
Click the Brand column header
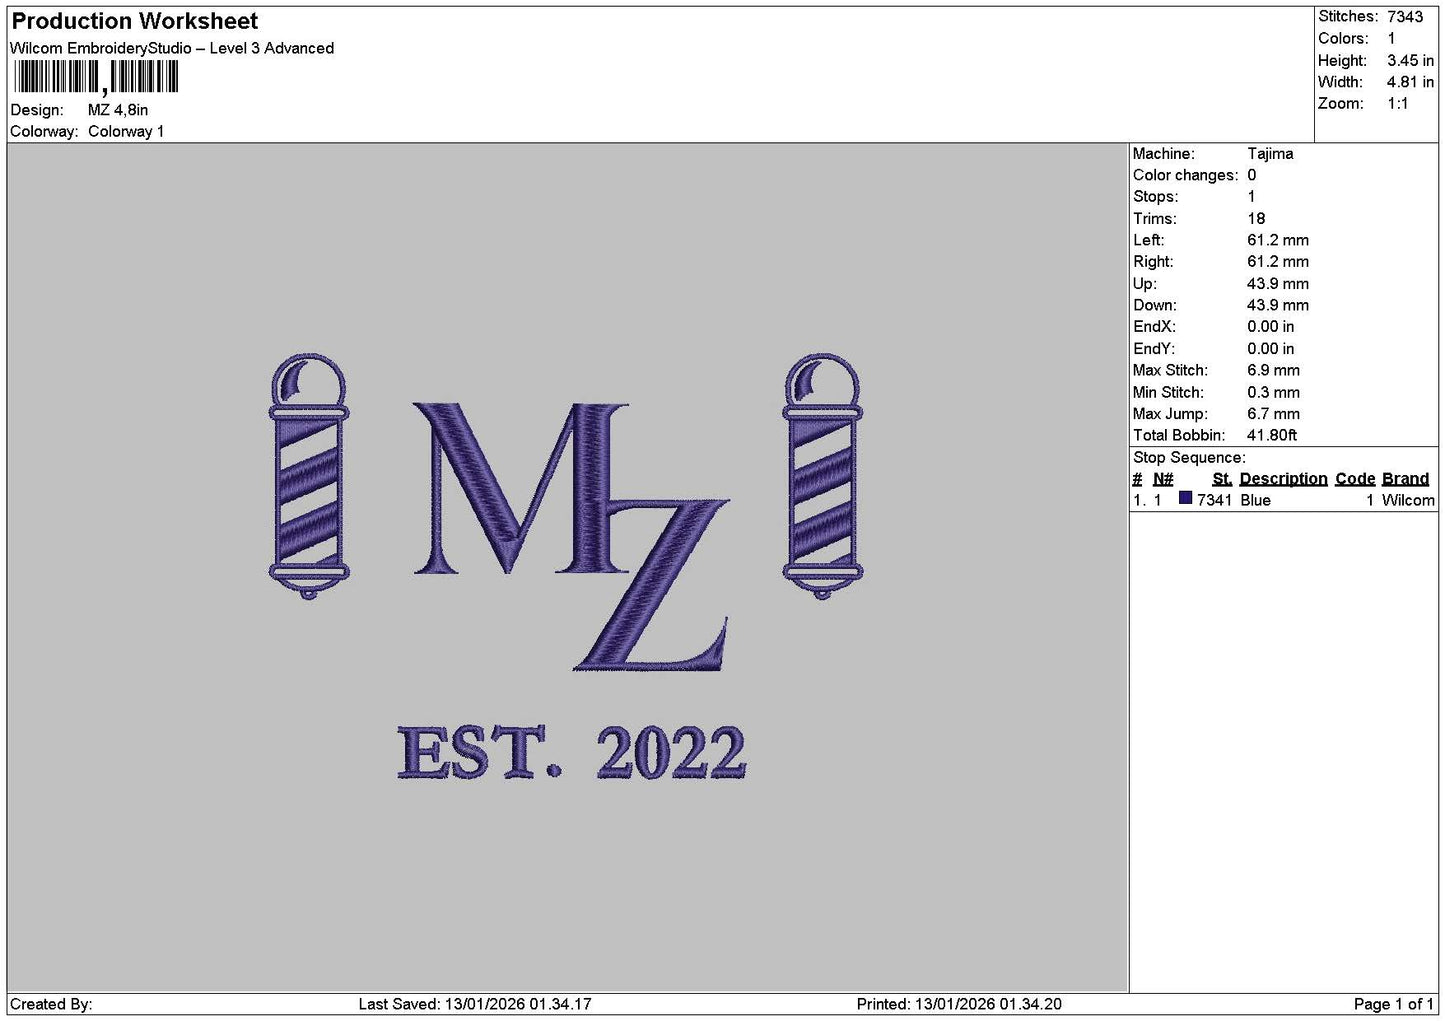(1405, 479)
